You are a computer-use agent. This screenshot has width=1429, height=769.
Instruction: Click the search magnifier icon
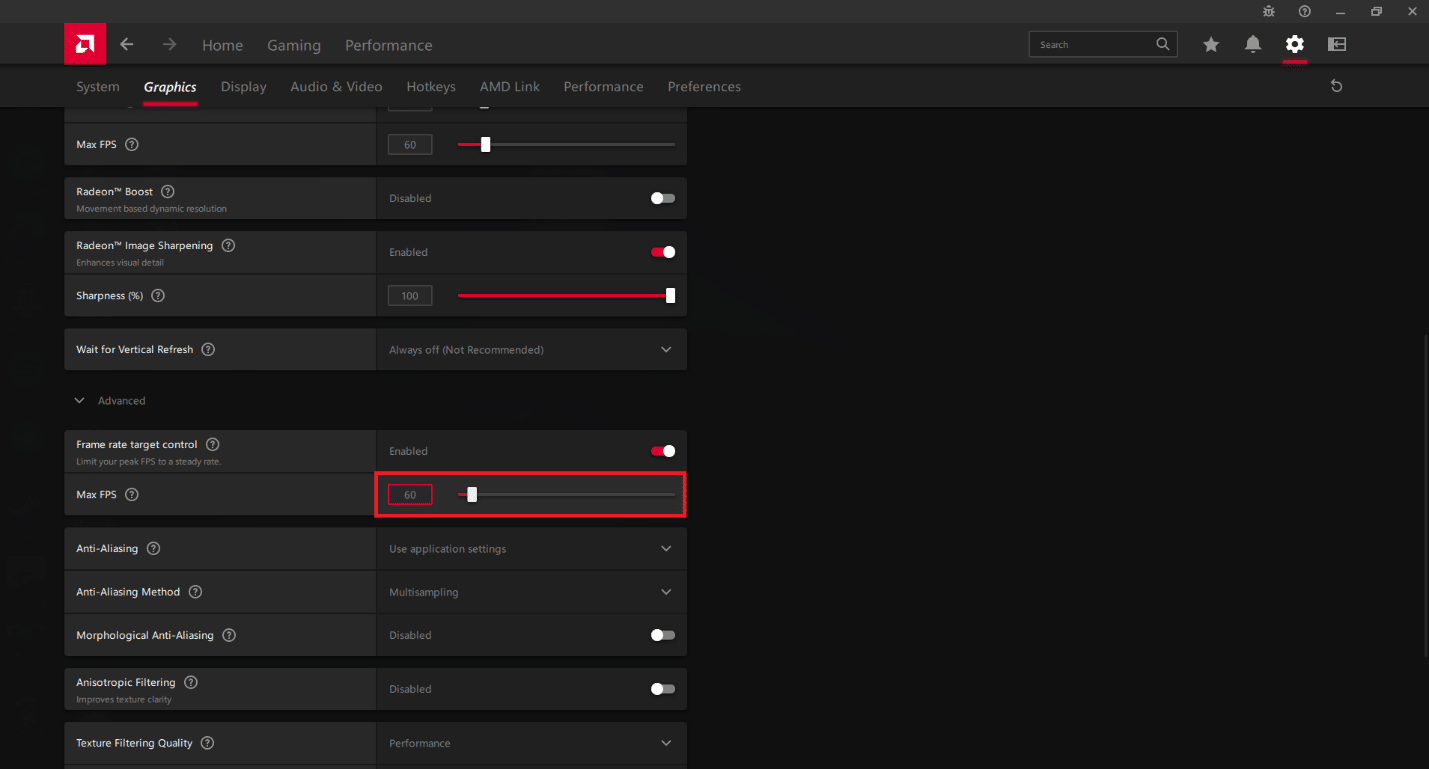coord(1163,44)
